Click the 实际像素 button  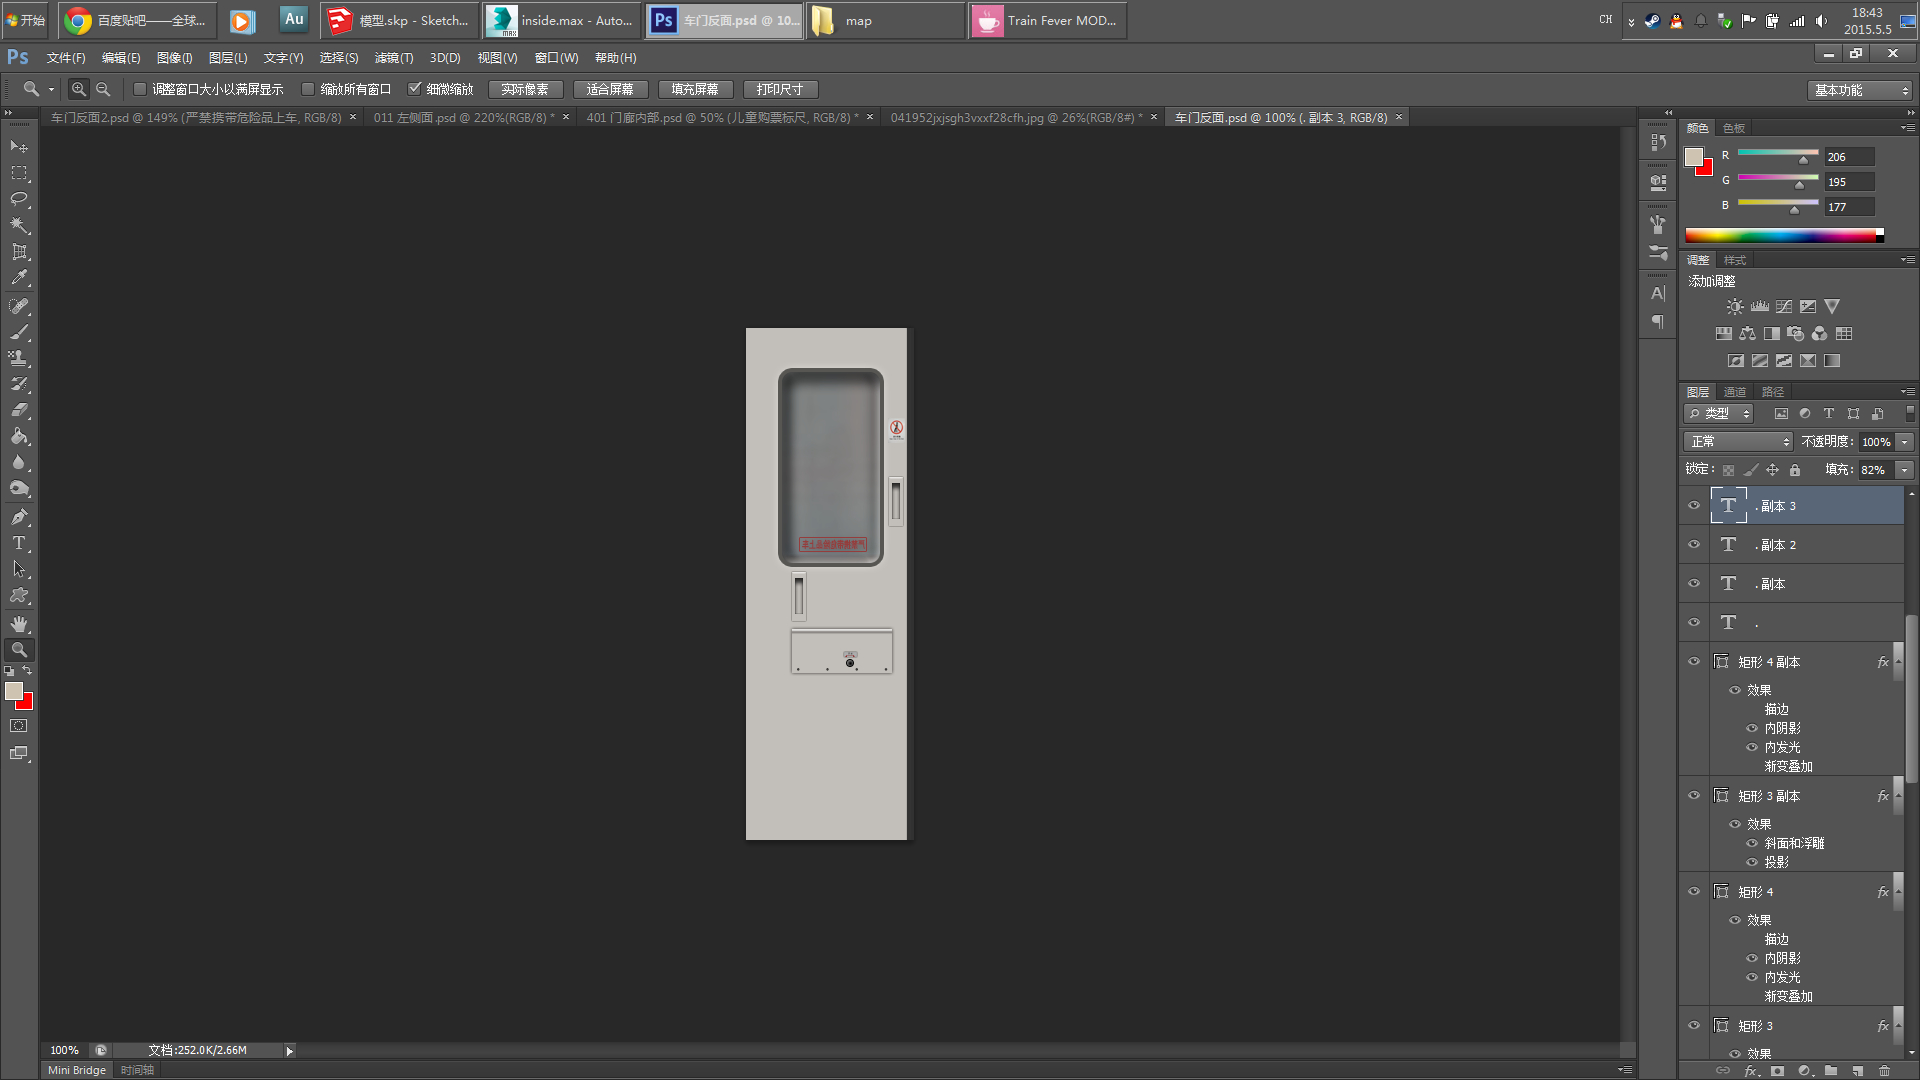[525, 89]
